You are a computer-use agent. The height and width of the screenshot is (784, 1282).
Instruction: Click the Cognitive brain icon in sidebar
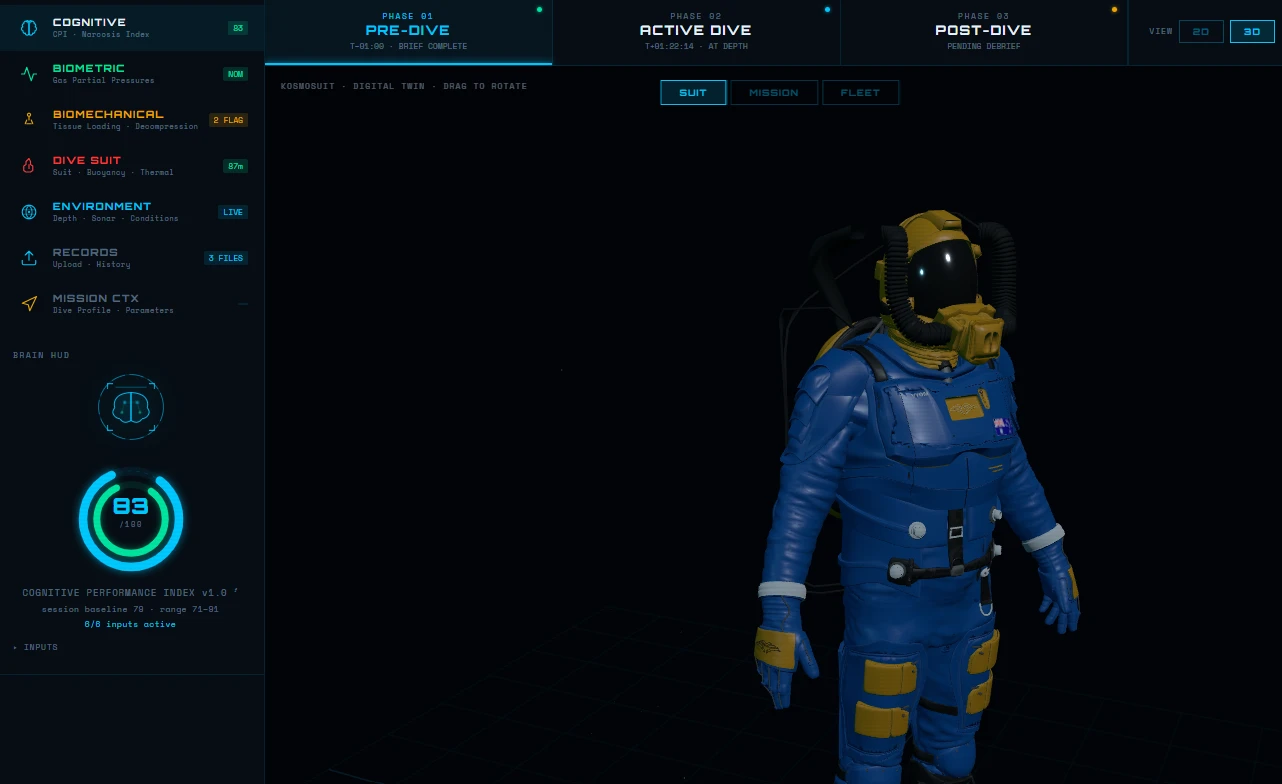pos(29,27)
